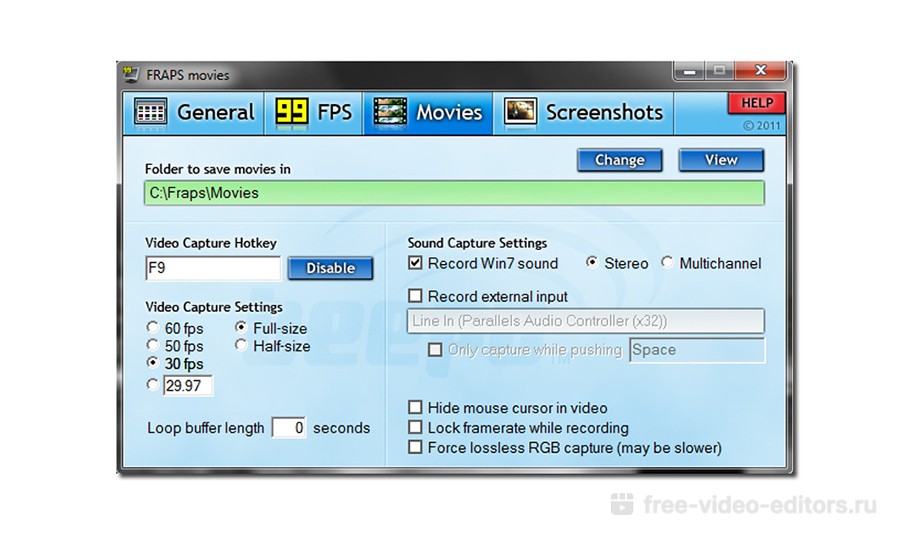Minimize the FRAPS window
The width and height of the screenshot is (900, 540).
[689, 71]
